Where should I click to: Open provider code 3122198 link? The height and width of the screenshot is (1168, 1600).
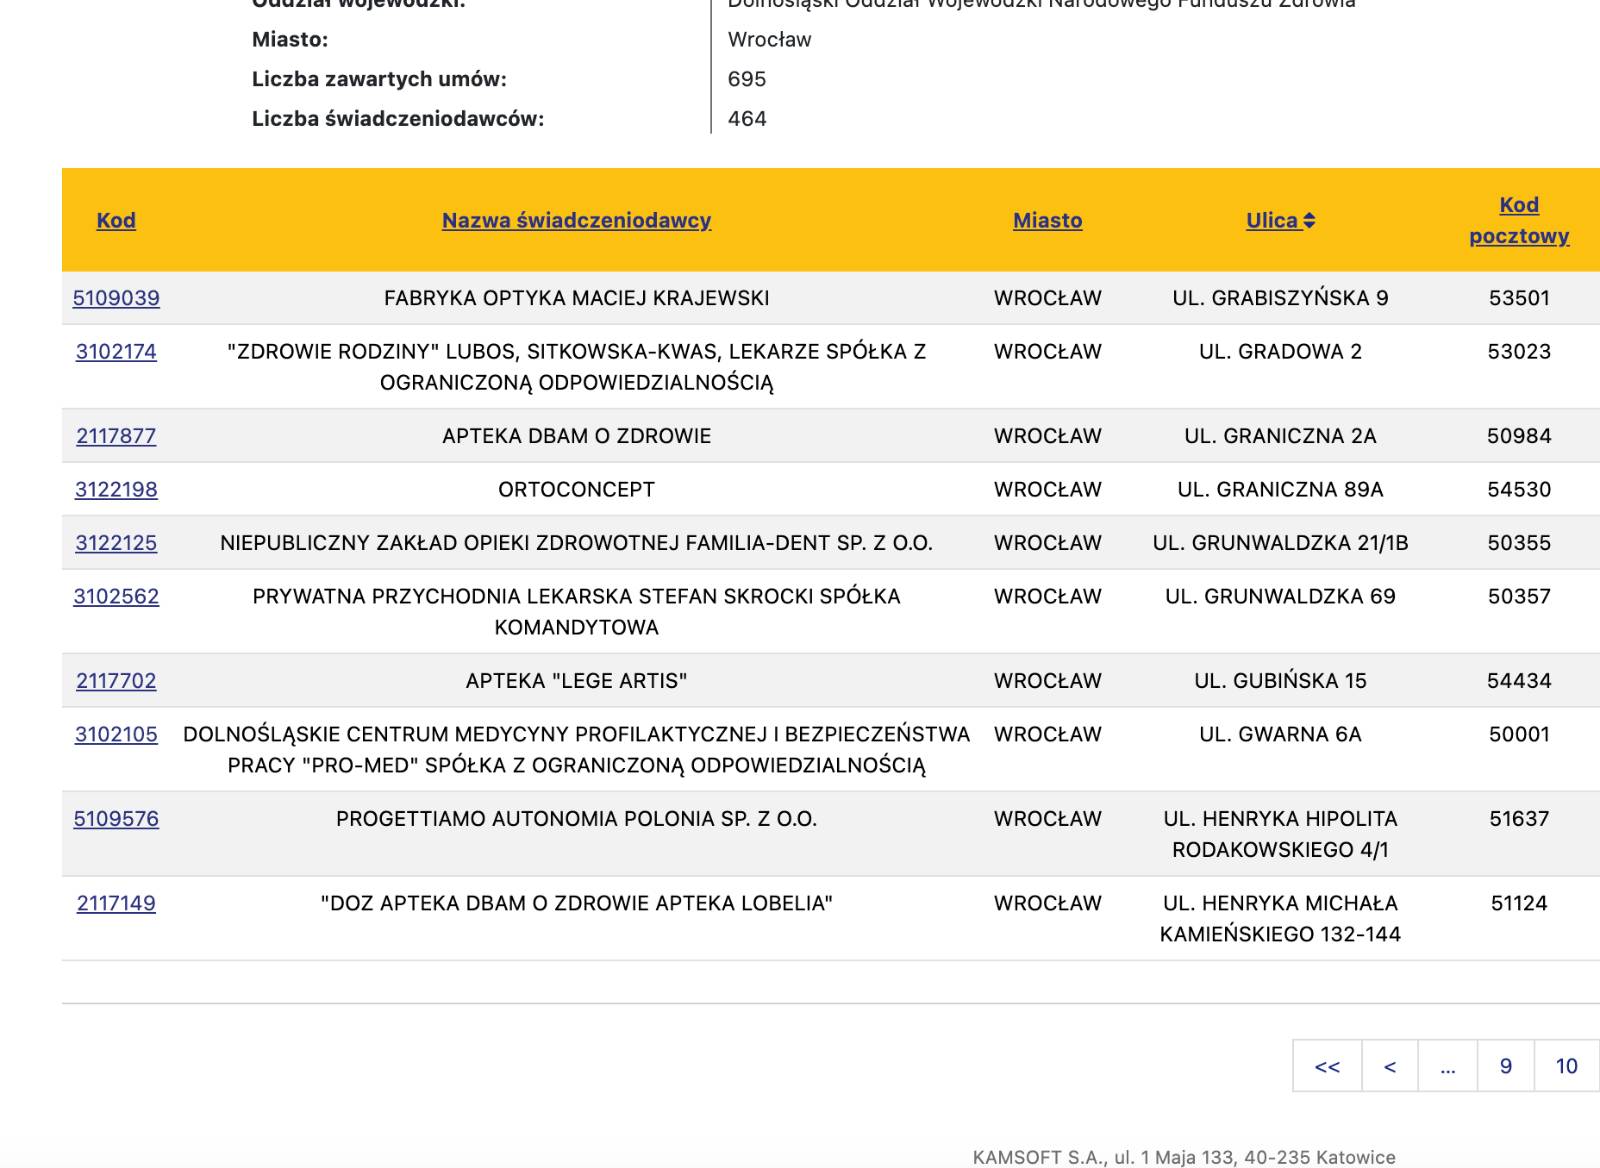116,490
